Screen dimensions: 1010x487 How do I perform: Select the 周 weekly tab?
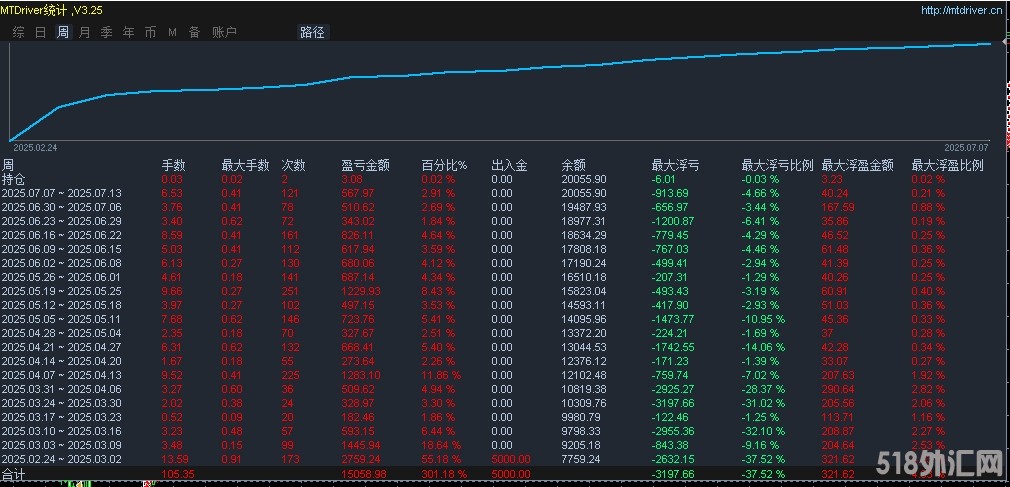(62, 32)
